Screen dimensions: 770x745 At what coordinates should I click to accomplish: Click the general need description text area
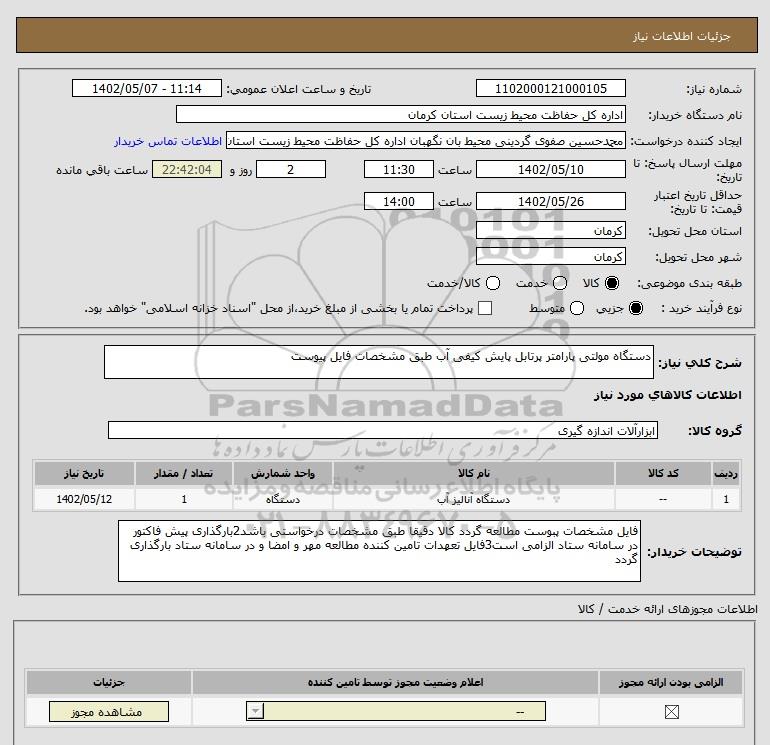379,362
